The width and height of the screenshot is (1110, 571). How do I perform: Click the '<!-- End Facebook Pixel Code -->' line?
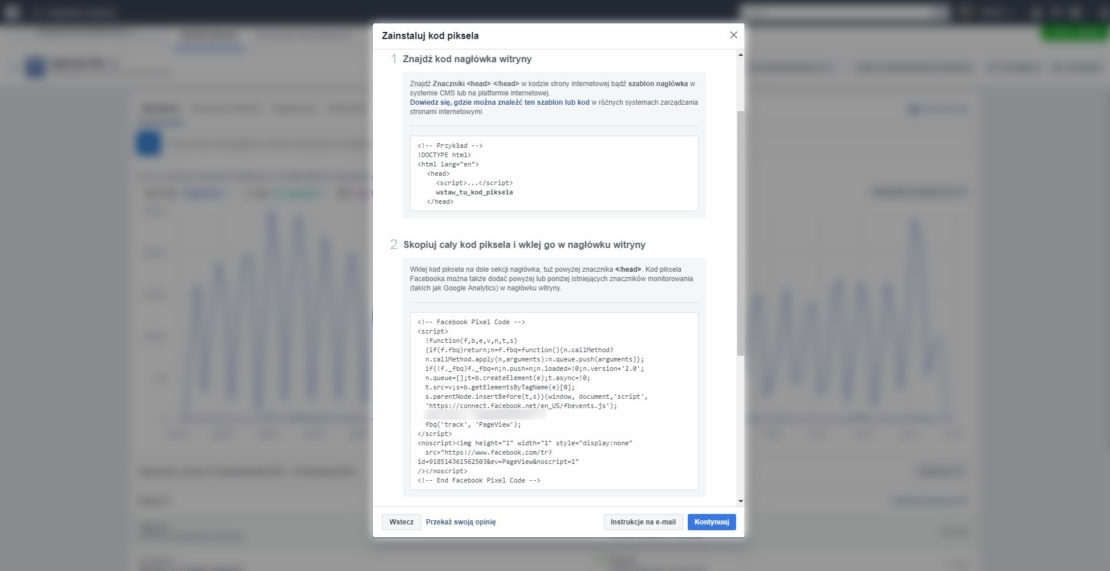coord(479,480)
